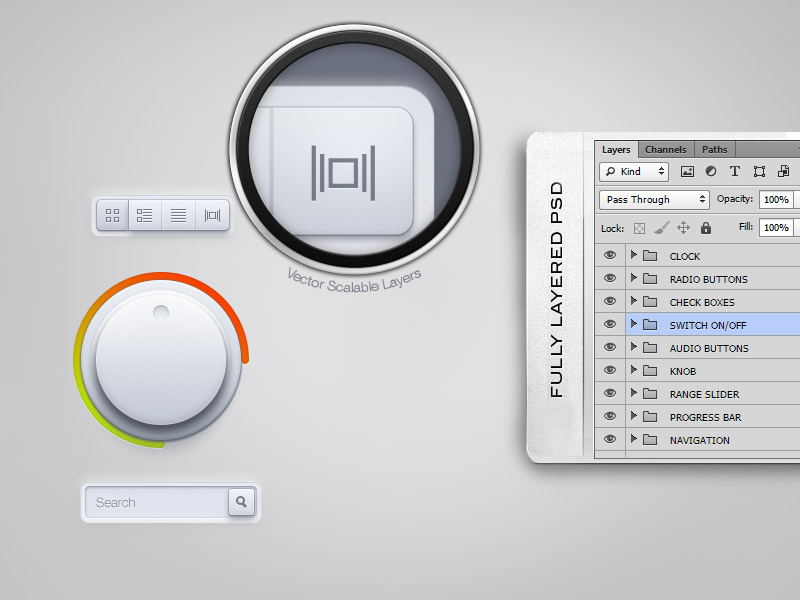
Task: Select the grid view icon
Action: (112, 215)
